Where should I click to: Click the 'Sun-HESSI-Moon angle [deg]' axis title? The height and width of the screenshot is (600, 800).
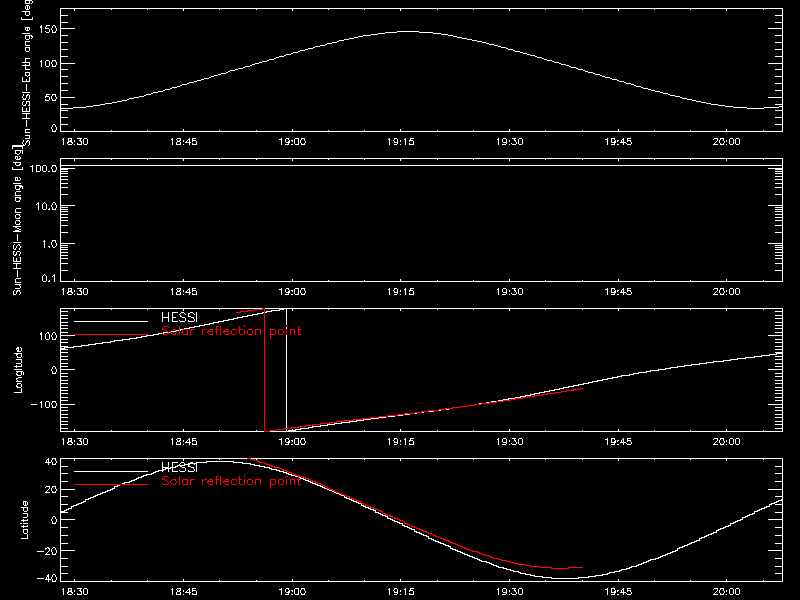click(17, 220)
